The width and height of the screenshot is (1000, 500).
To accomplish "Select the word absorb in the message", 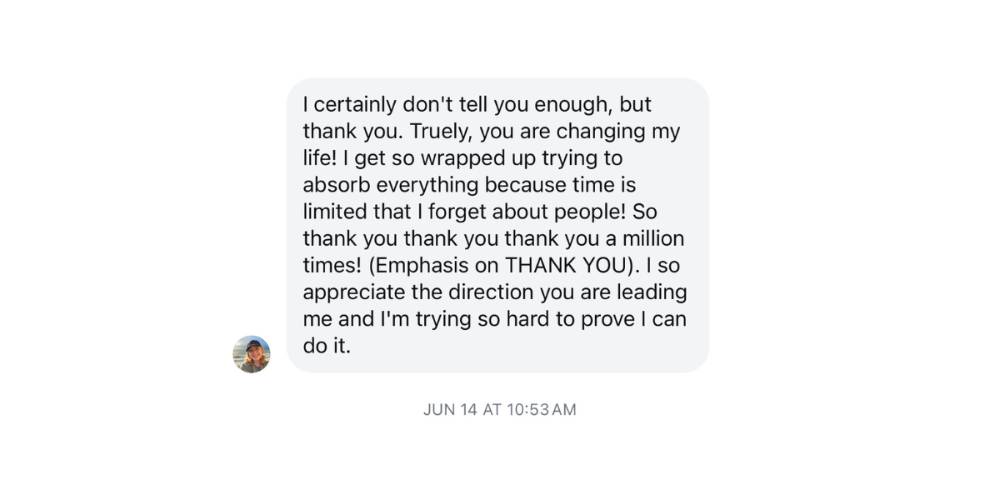I will (x=336, y=186).
